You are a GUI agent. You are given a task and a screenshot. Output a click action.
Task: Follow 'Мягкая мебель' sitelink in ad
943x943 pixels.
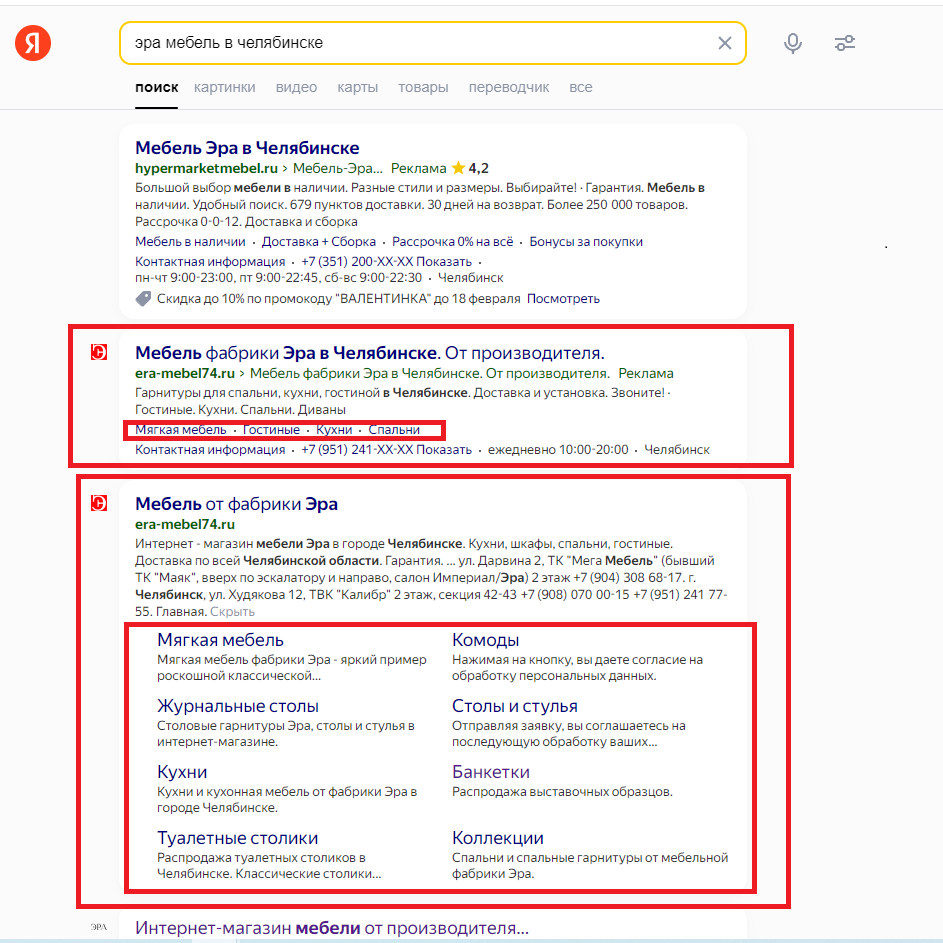pos(180,429)
